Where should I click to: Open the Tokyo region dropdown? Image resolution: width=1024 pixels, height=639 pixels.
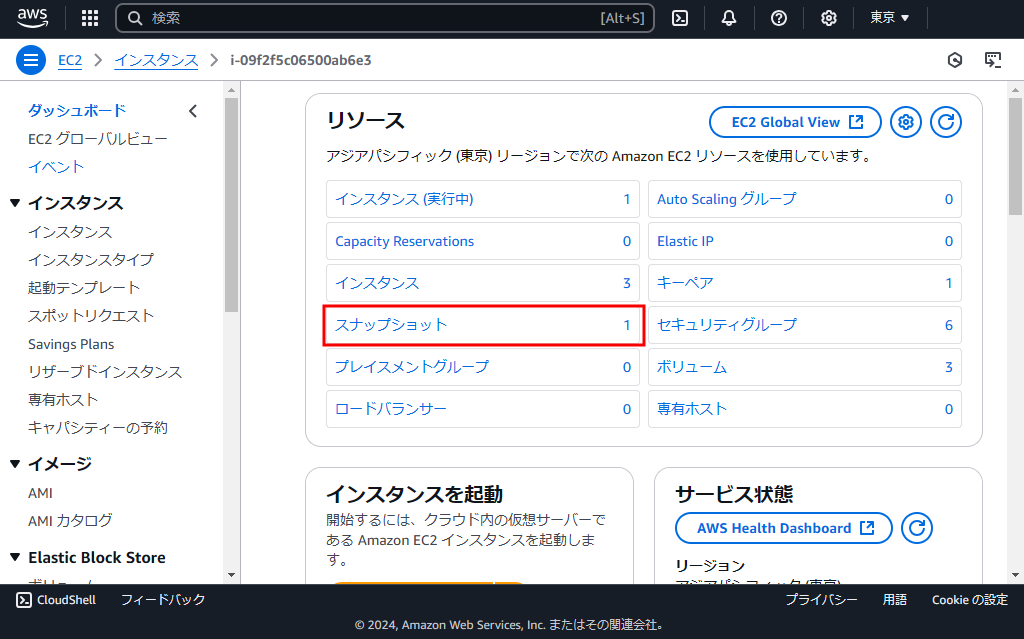tap(889, 18)
